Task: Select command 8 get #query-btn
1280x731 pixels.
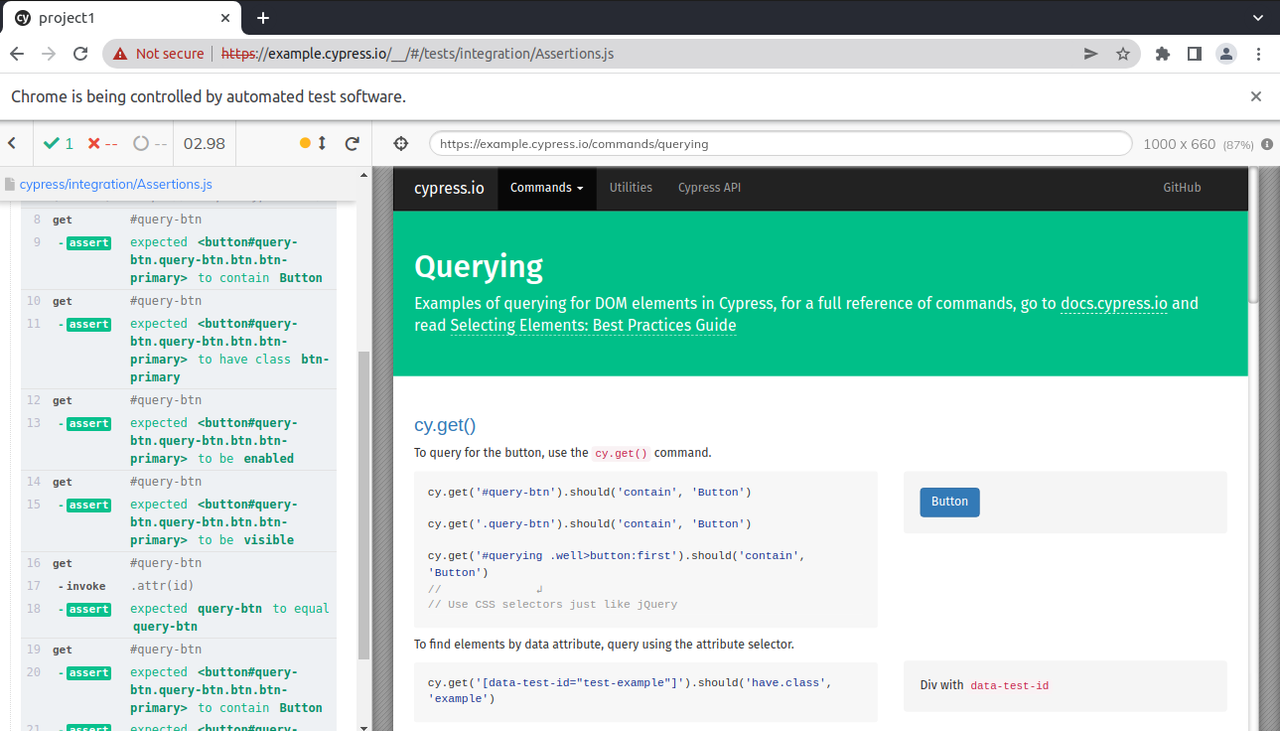Action: 178,220
